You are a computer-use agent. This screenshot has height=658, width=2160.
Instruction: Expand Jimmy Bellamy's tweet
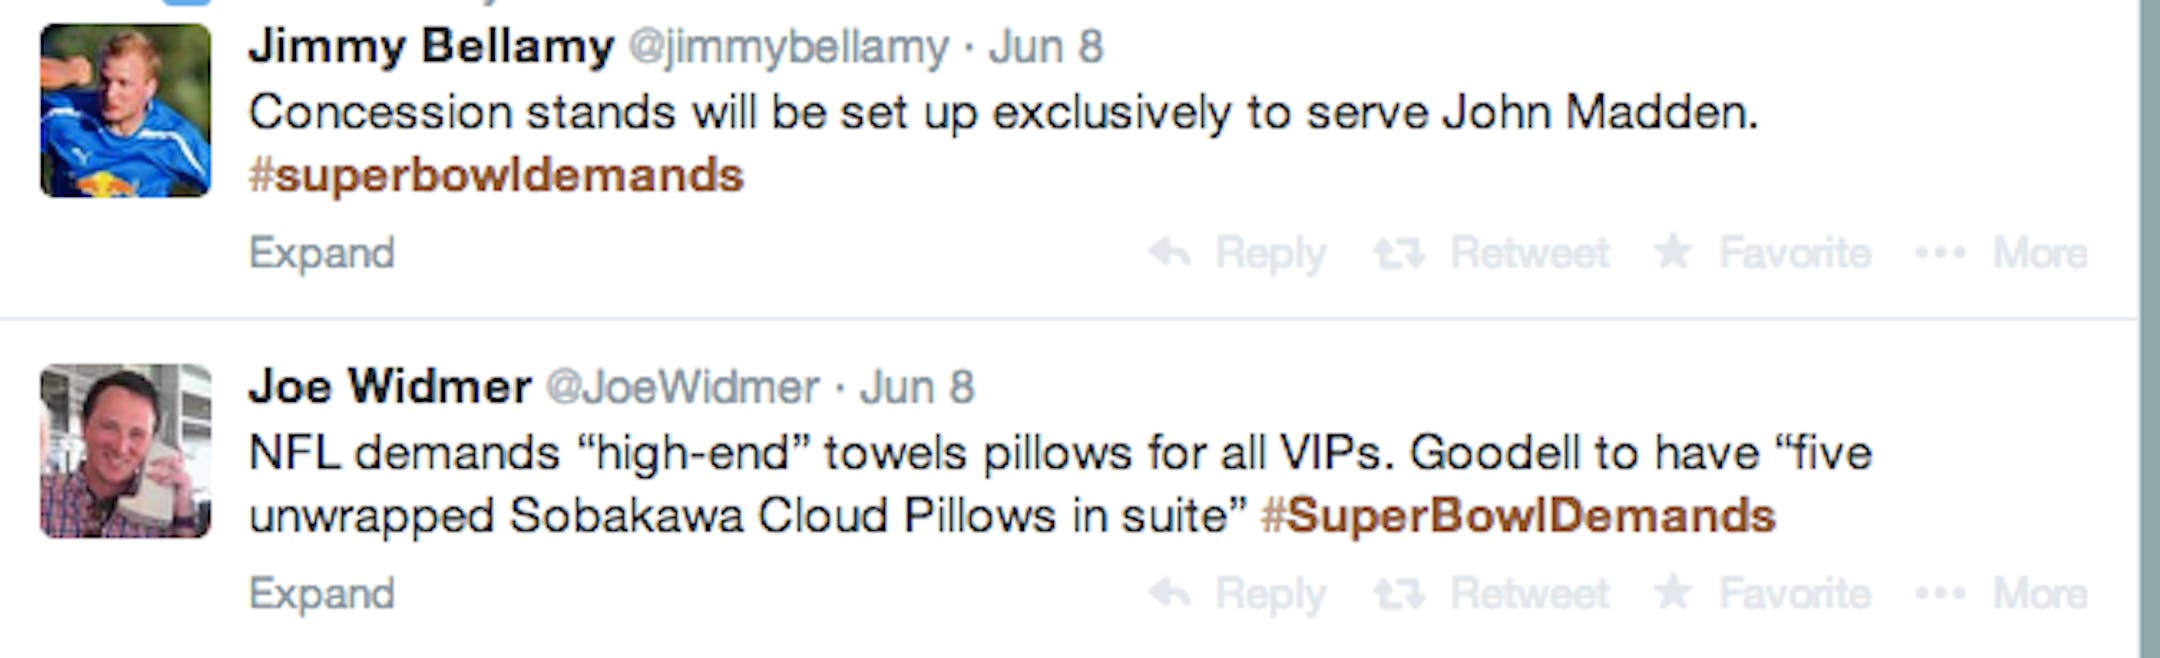(321, 253)
